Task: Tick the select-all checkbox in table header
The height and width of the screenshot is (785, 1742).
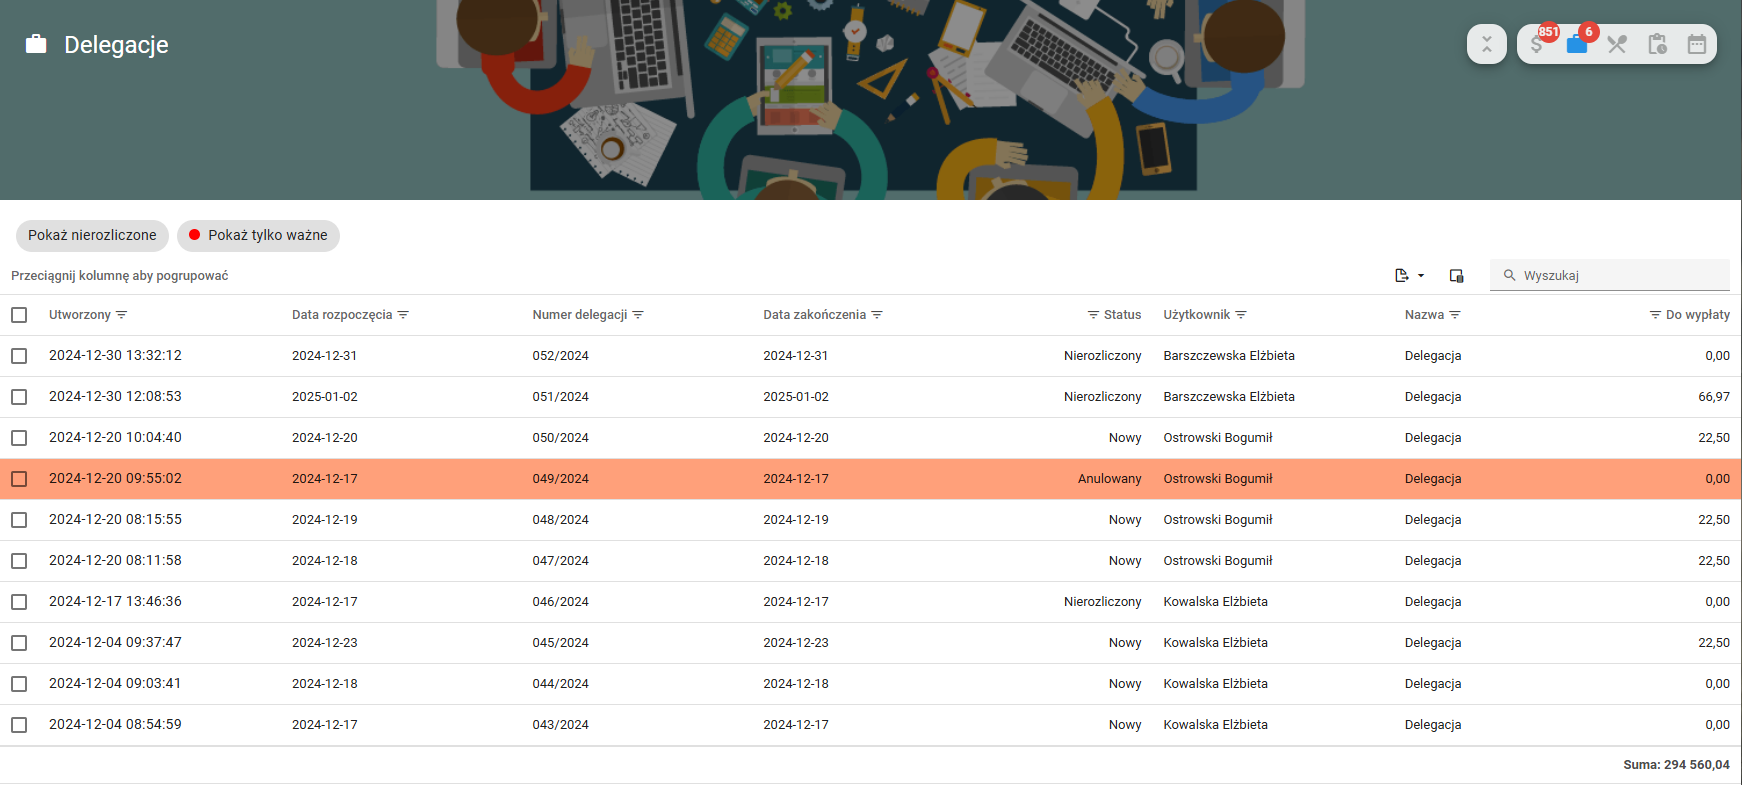Action: pos(19,315)
